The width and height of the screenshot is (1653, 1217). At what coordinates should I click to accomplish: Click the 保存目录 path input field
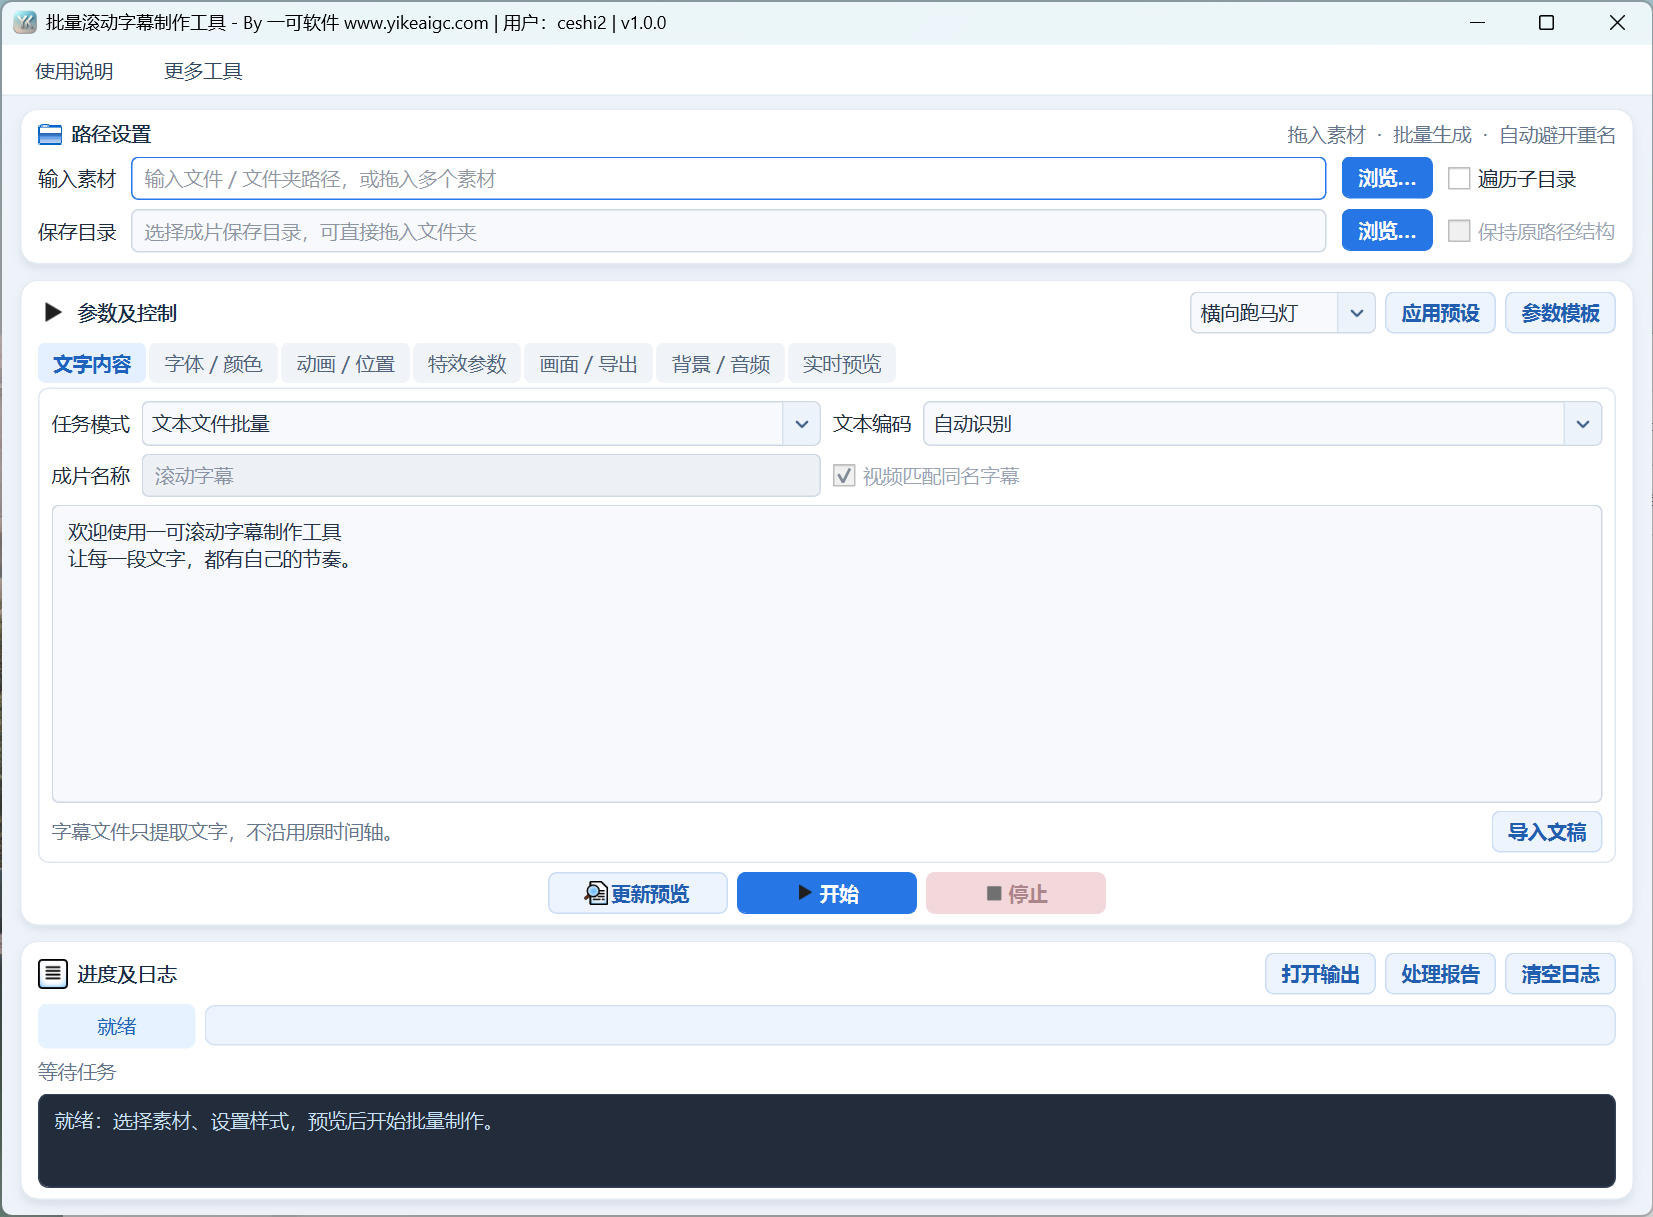[729, 231]
